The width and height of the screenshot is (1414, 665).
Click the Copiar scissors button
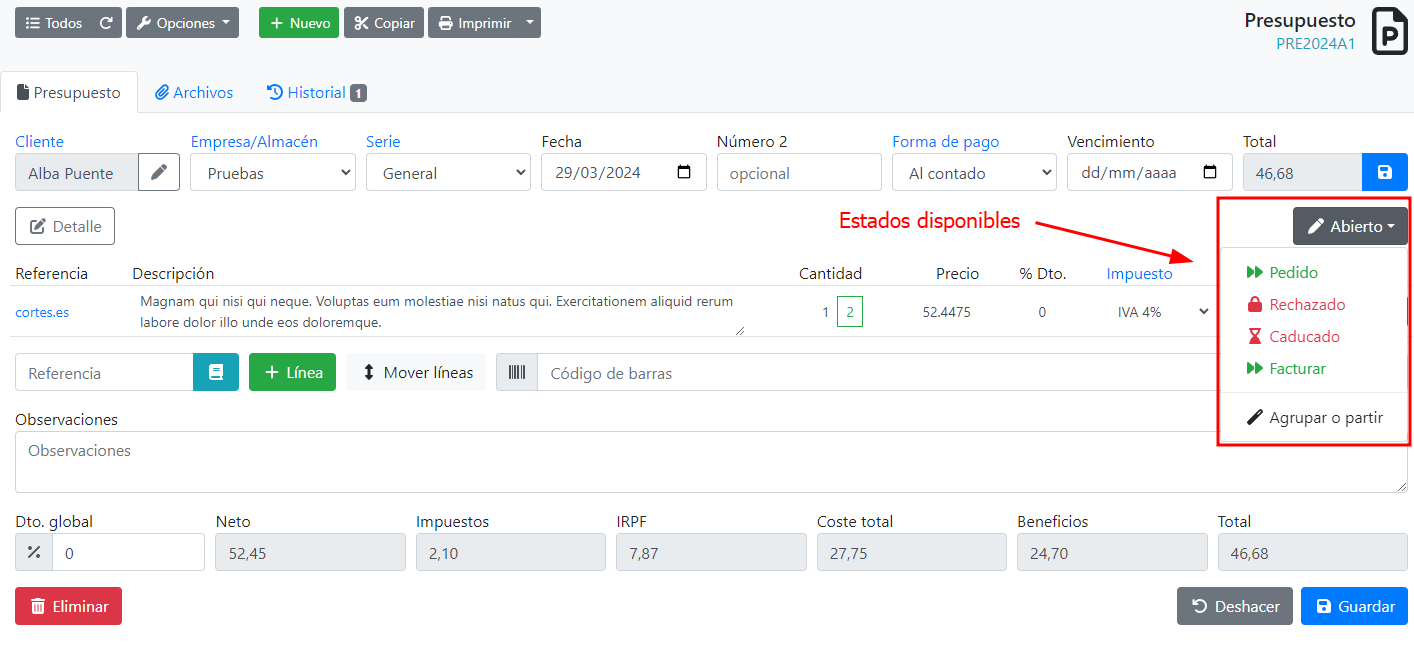384,23
